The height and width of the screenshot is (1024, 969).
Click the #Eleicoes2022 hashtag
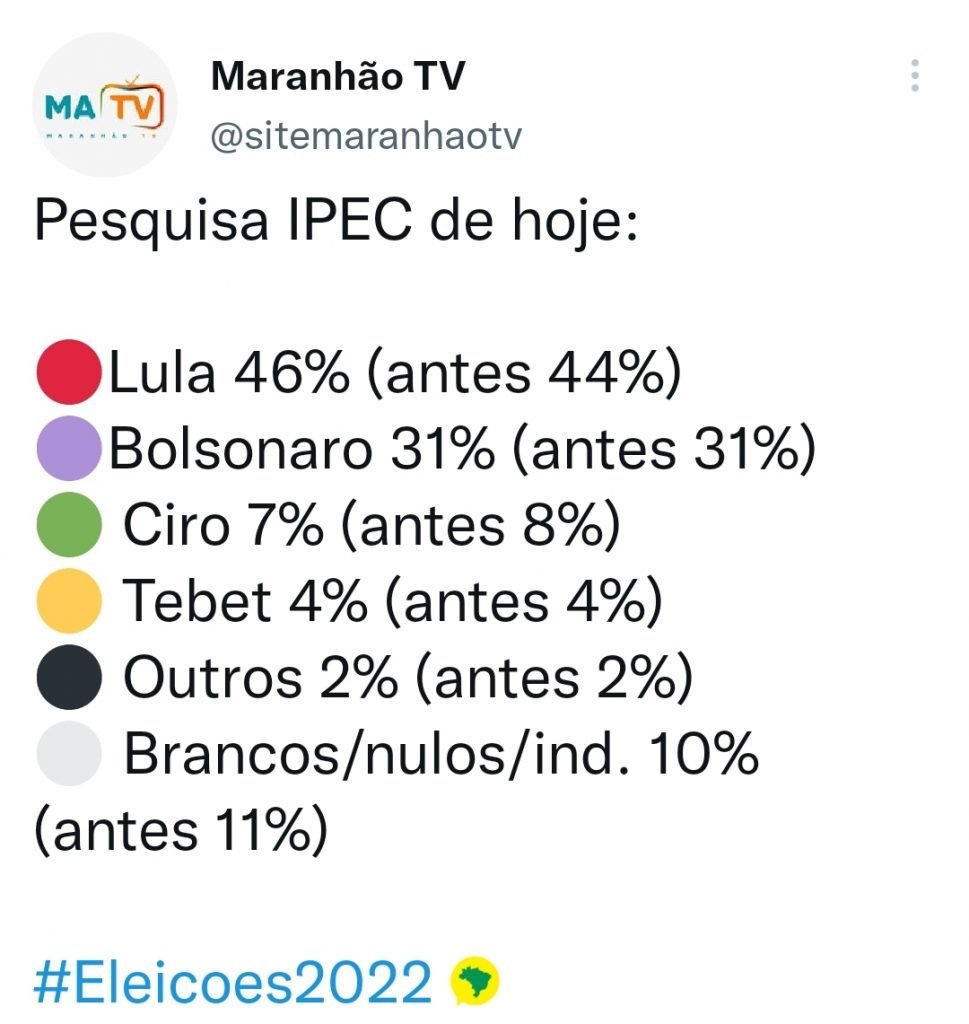click(x=232, y=982)
